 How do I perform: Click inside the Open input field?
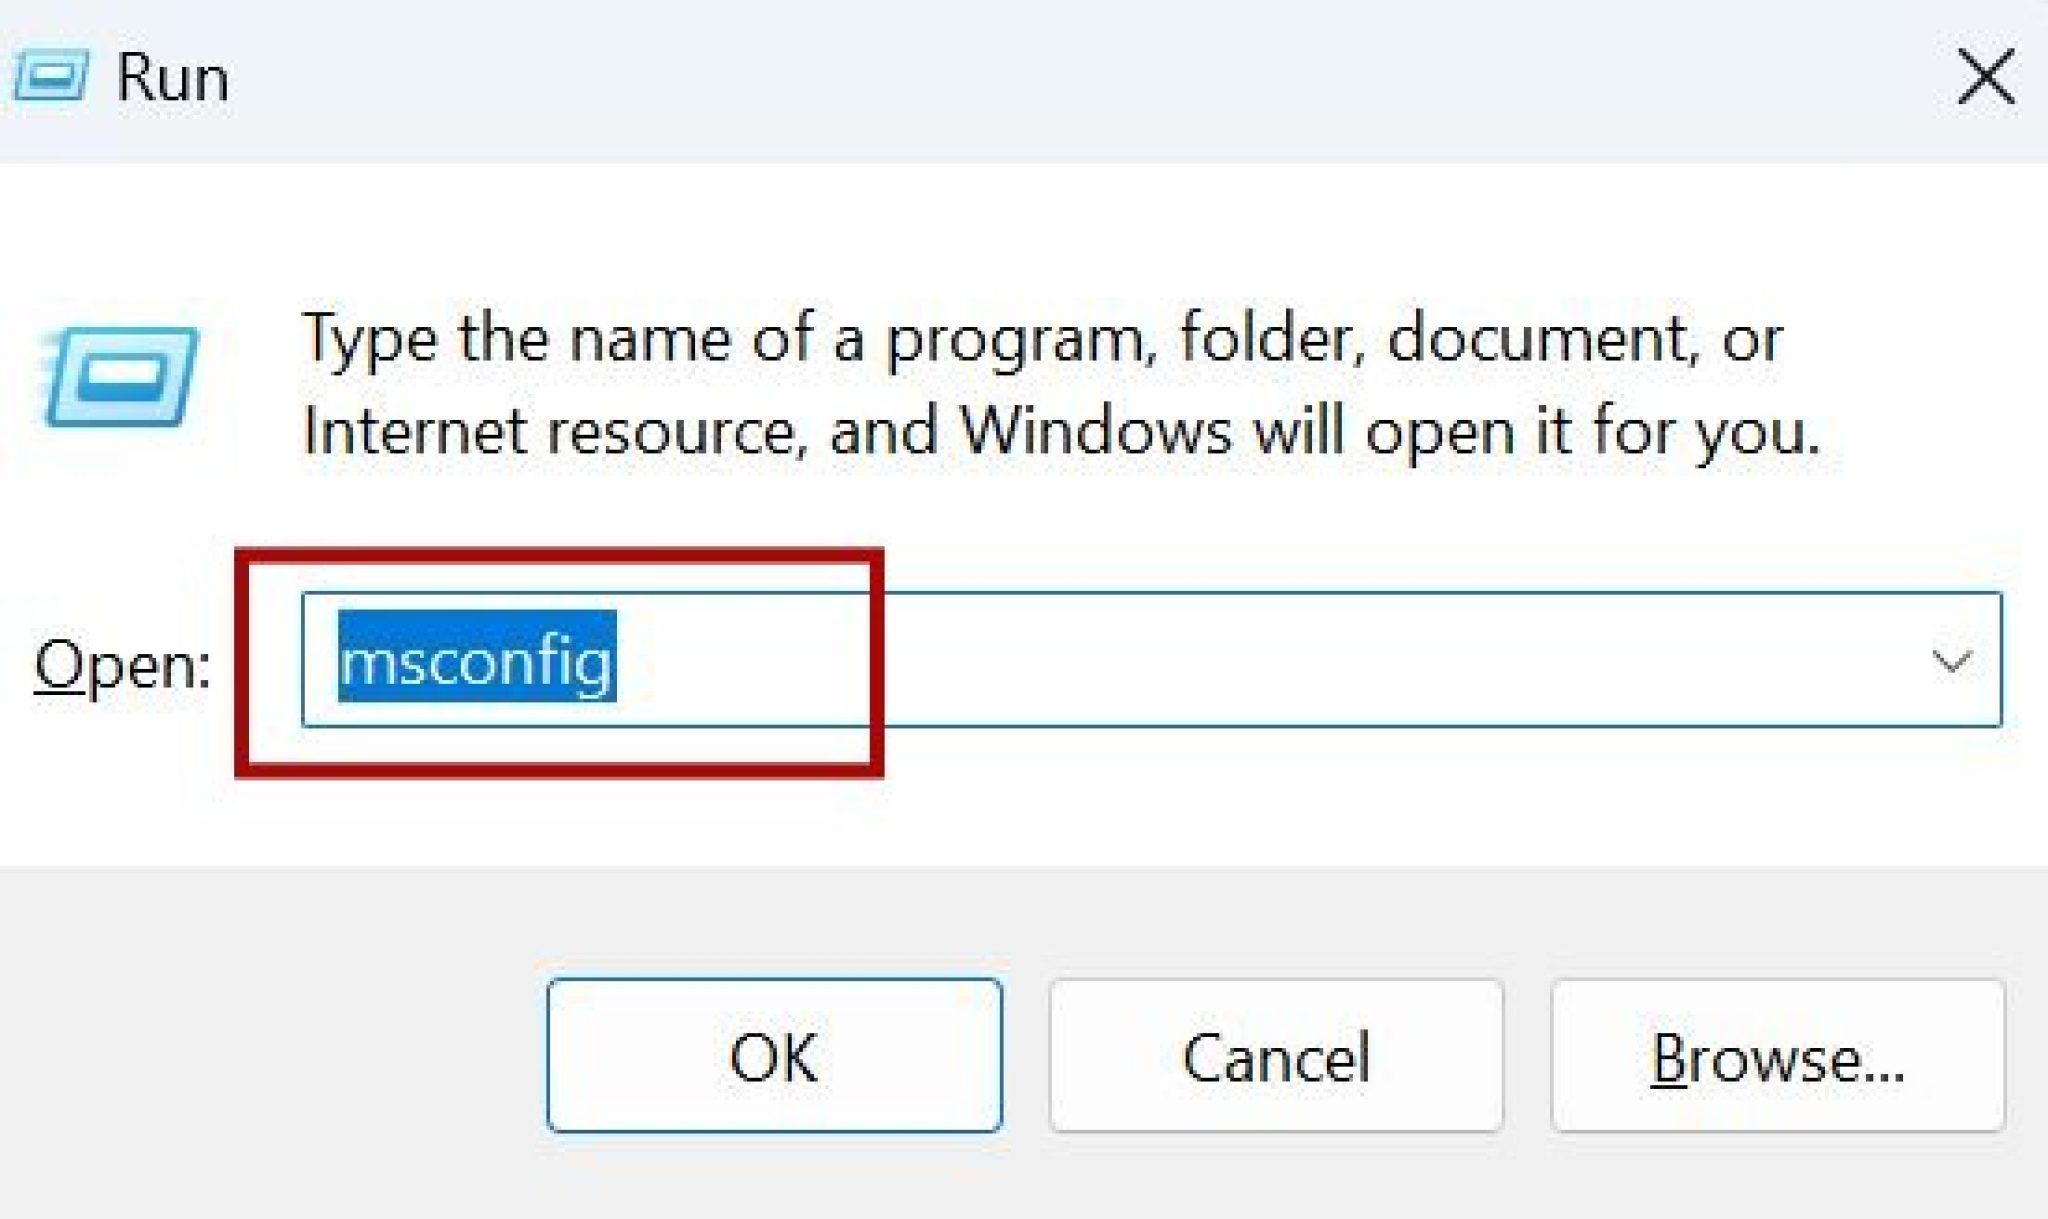pyautogui.click(x=900, y=662)
